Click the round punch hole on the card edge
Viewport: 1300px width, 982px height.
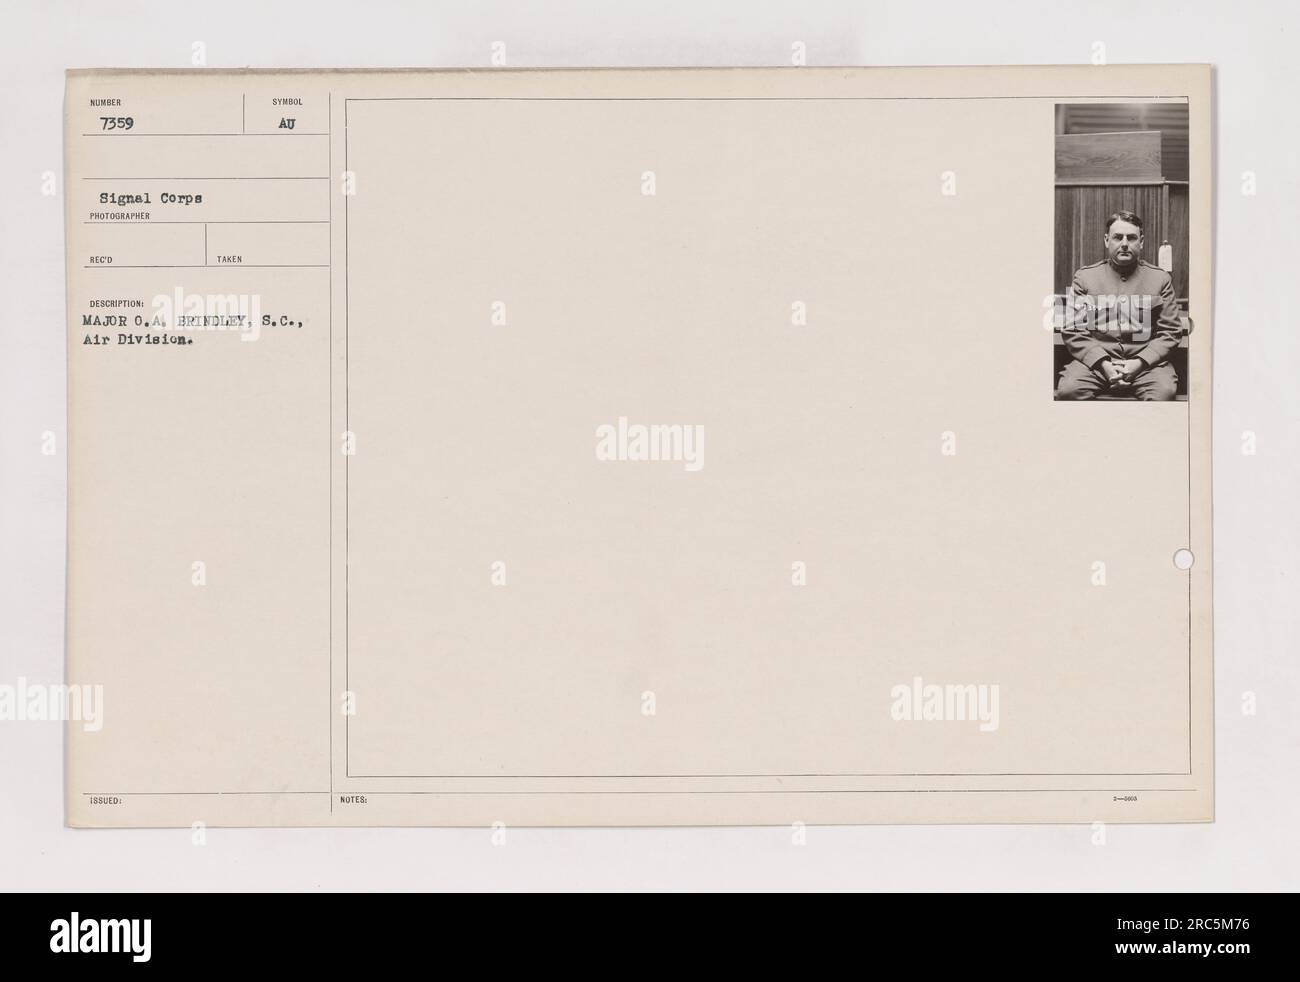tap(1184, 557)
